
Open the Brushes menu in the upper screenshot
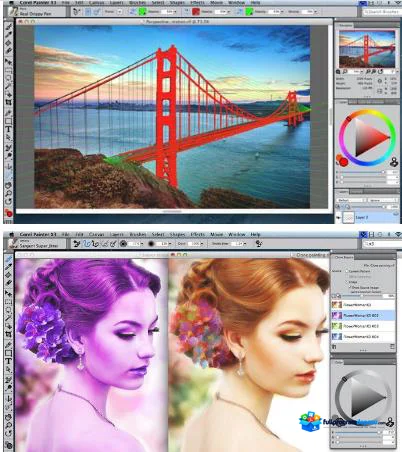[137, 3]
